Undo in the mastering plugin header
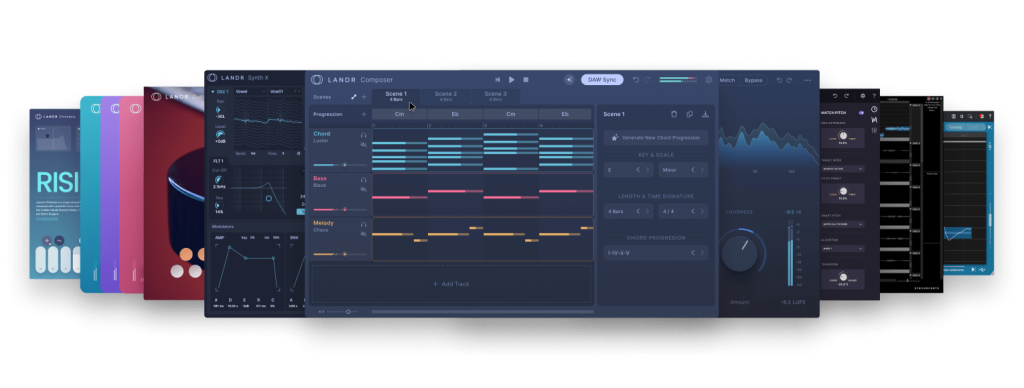The image size is (1024, 388). coord(779,80)
